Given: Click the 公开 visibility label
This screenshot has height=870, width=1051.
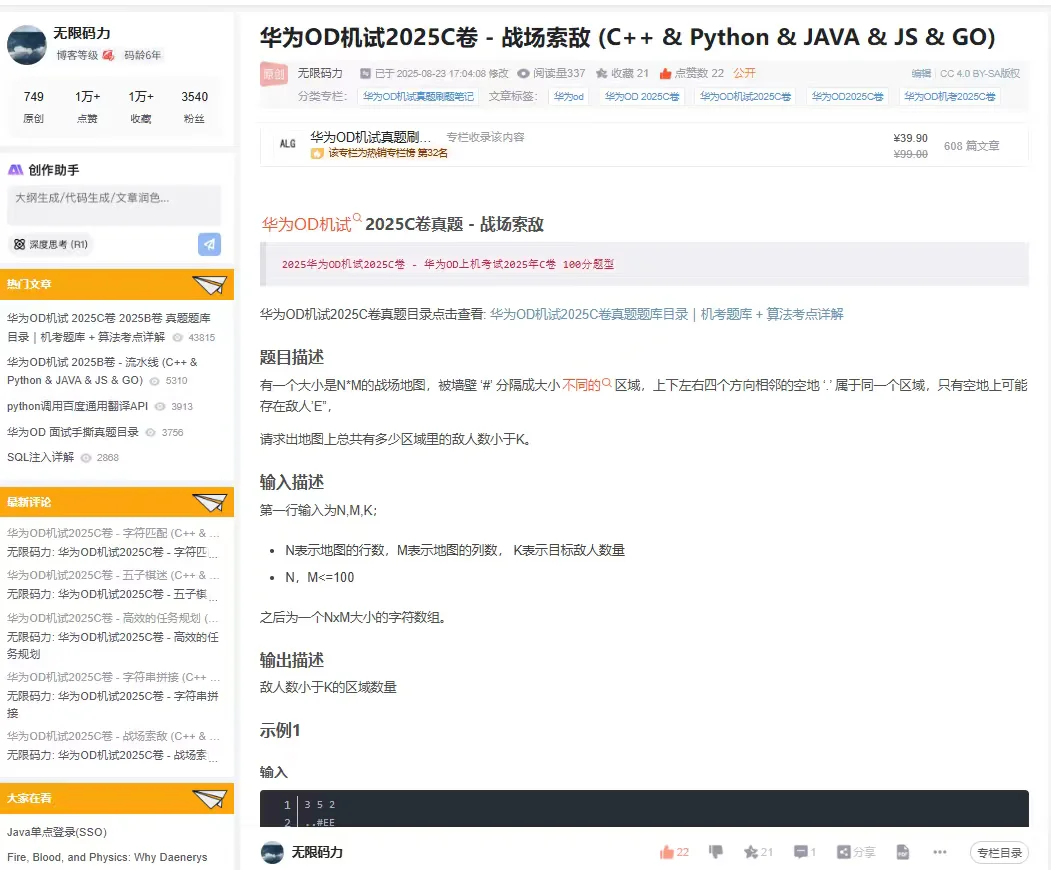Looking at the screenshot, I should pyautogui.click(x=744, y=73).
